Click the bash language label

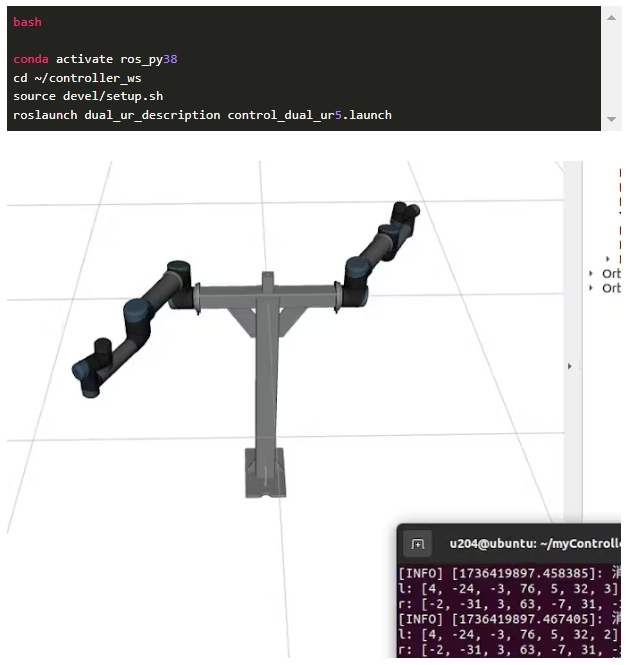click(28, 22)
